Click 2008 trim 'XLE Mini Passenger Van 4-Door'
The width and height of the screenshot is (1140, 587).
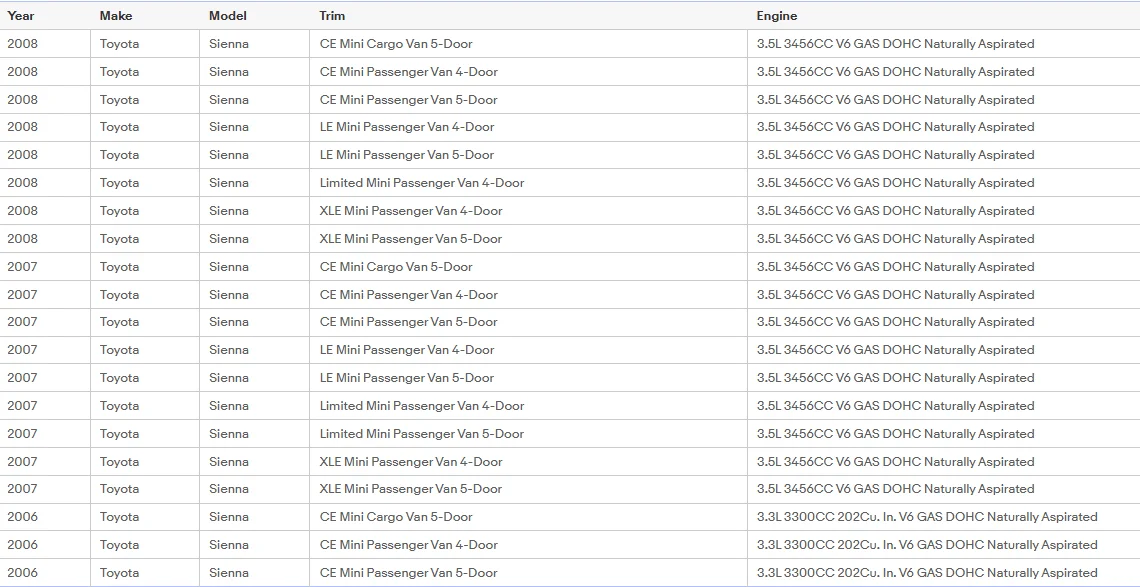pos(411,211)
